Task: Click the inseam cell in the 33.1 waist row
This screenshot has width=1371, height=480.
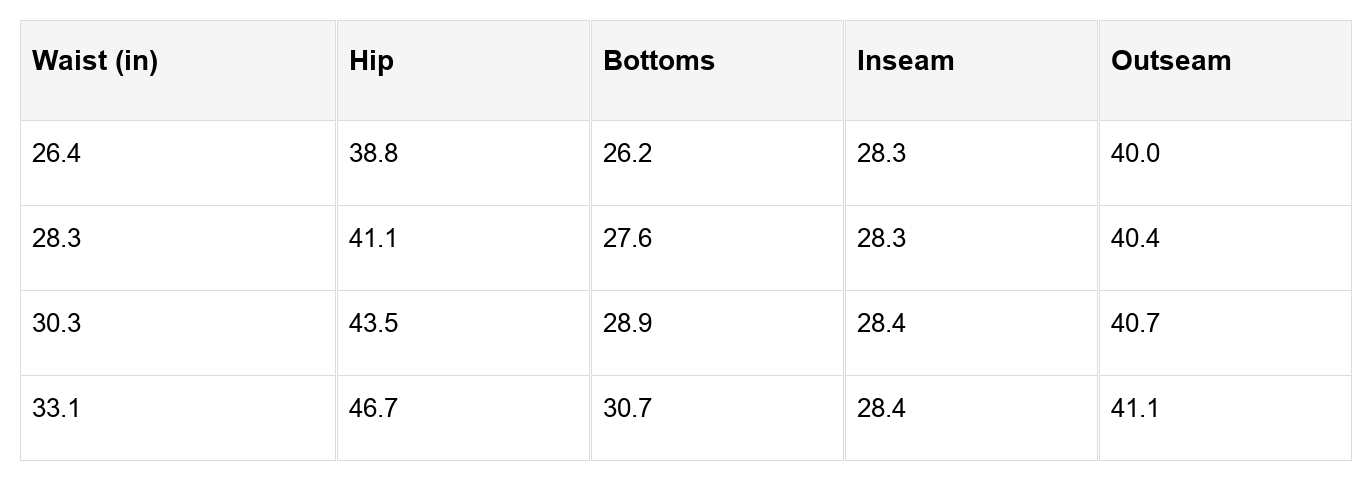Action: tap(881, 409)
